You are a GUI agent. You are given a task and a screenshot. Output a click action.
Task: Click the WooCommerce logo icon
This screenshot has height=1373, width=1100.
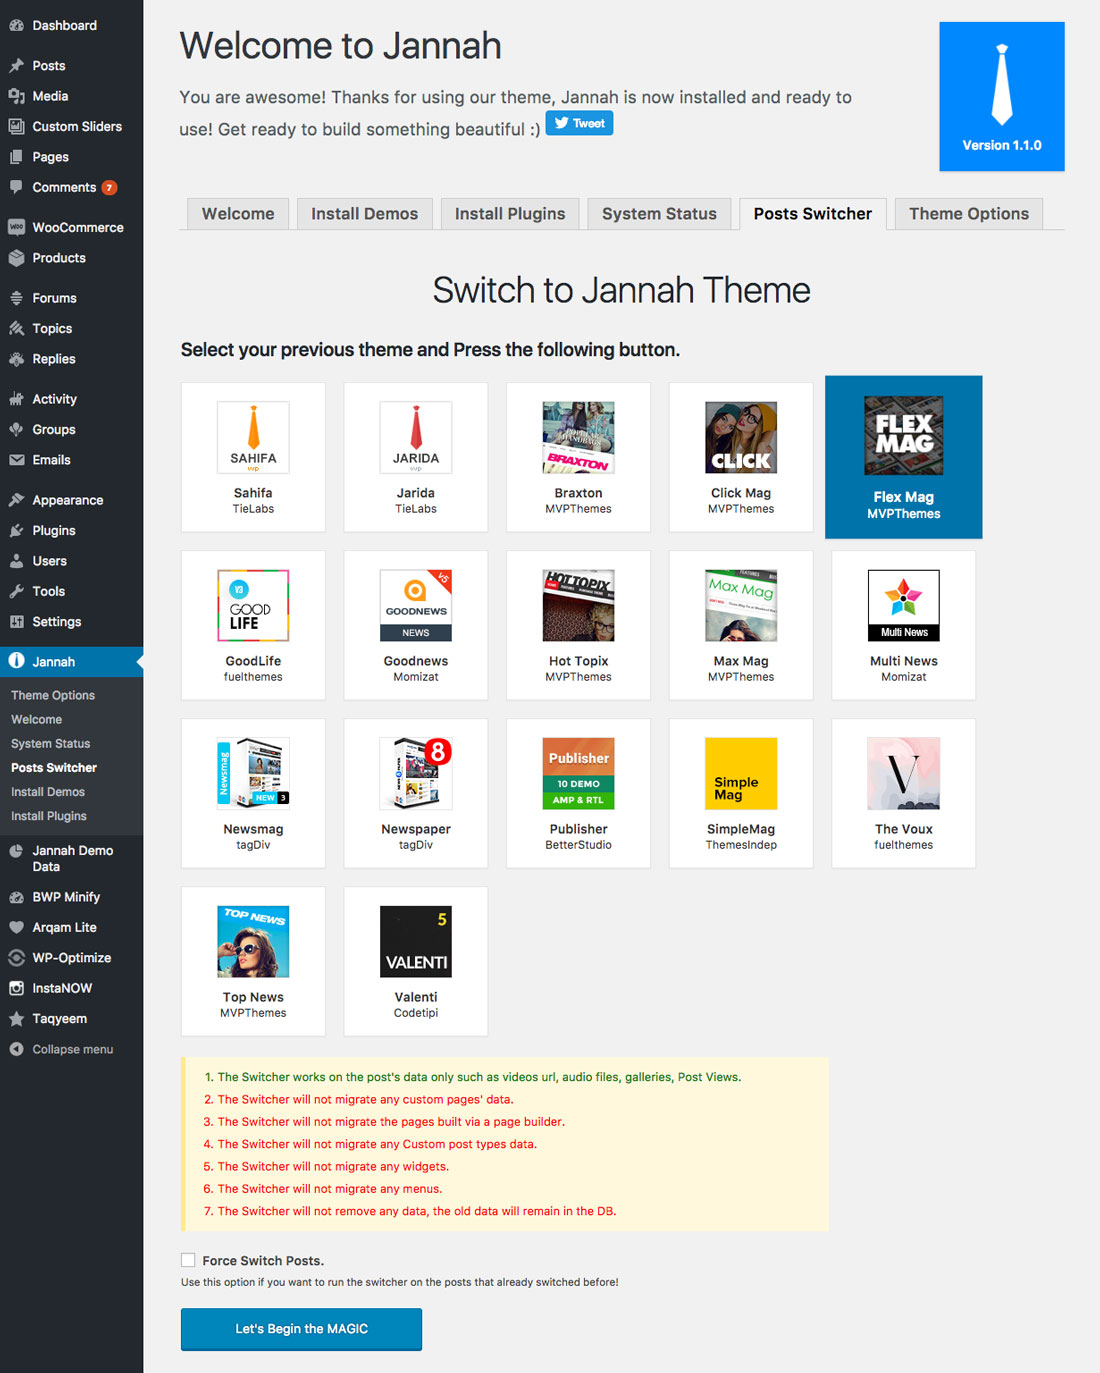click(x=16, y=227)
